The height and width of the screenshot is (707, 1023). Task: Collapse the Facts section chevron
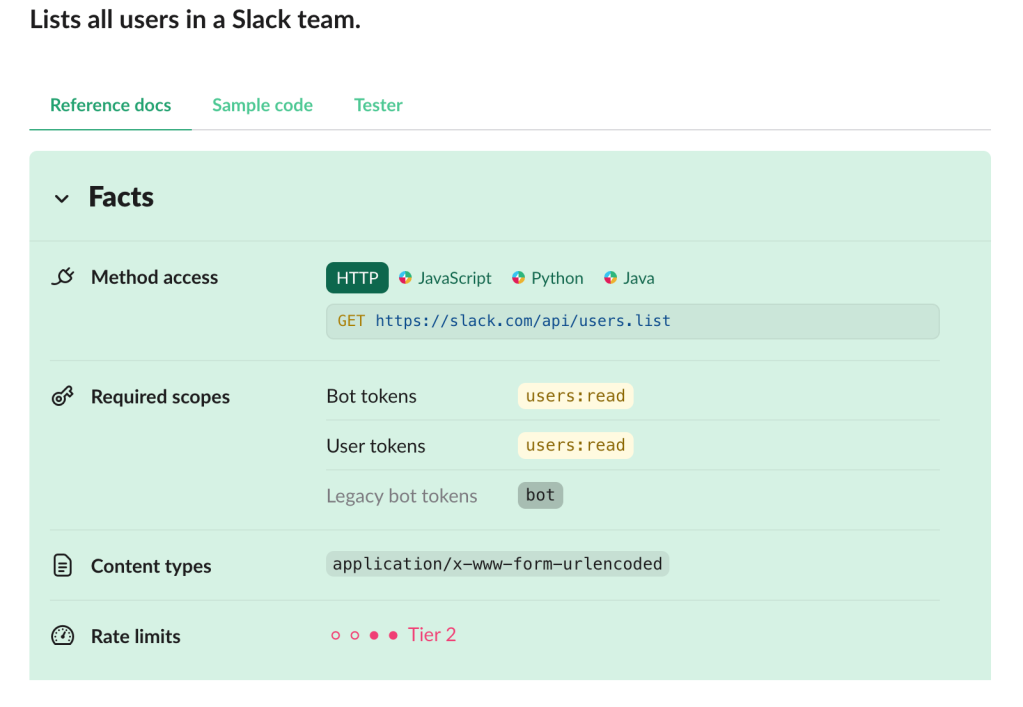coord(62,198)
